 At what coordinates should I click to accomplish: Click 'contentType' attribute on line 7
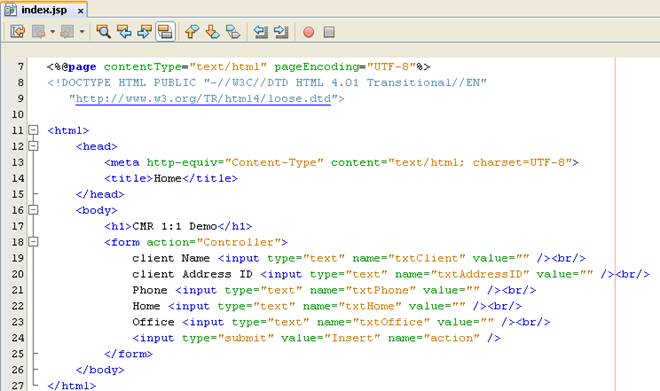pyautogui.click(x=143, y=67)
